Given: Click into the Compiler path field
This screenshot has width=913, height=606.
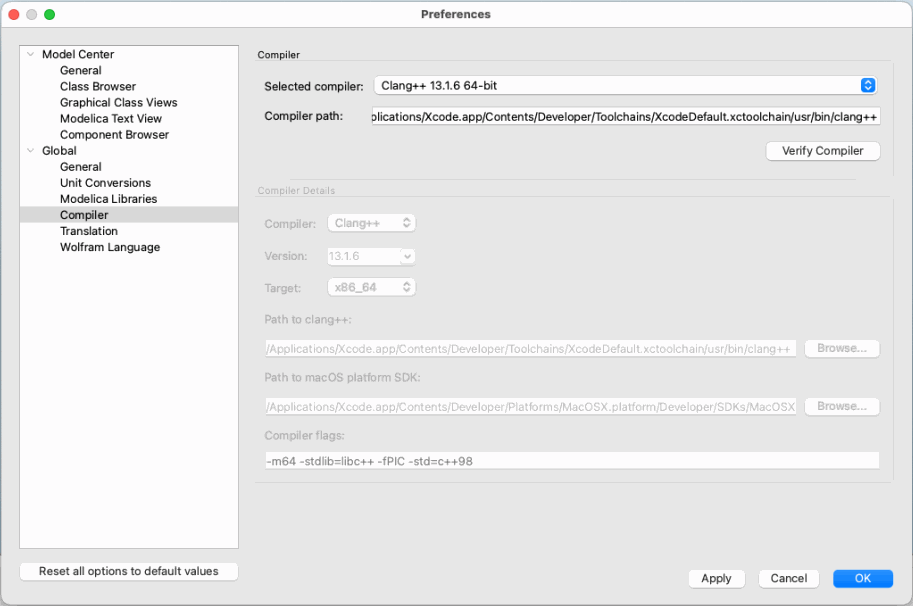Looking at the screenshot, I should pos(625,117).
